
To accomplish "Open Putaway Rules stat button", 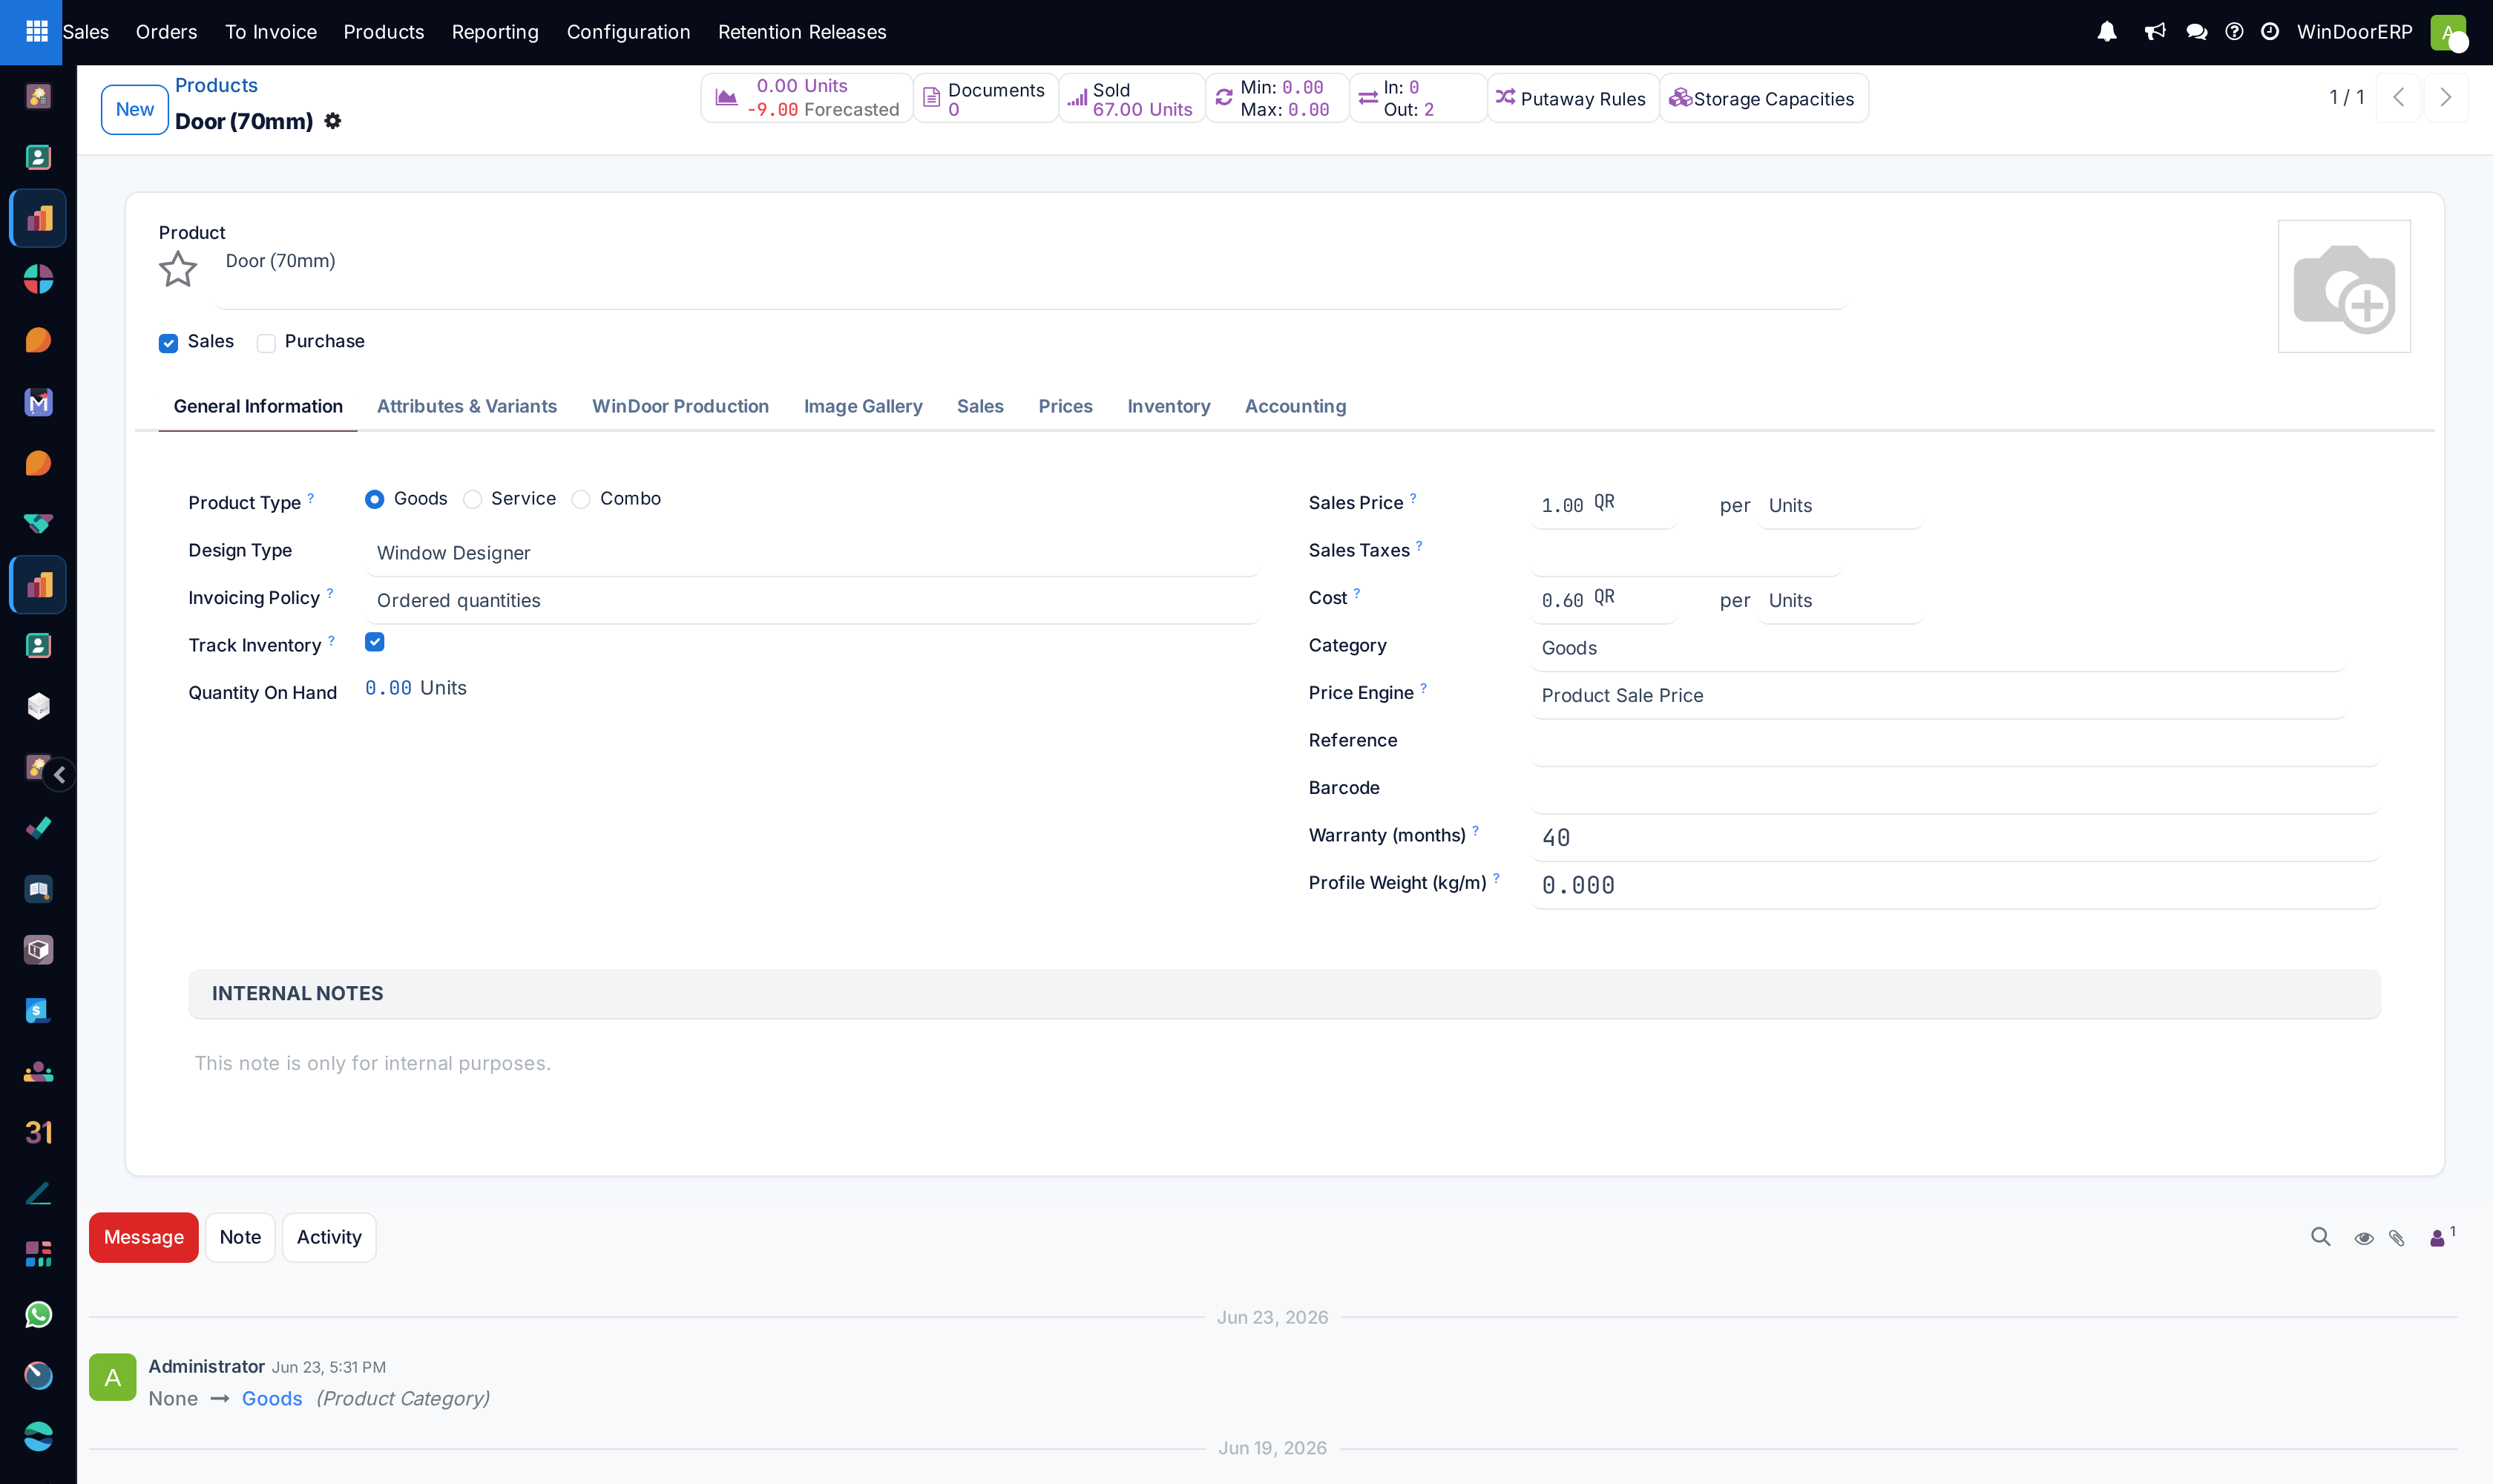I will tap(1573, 98).
